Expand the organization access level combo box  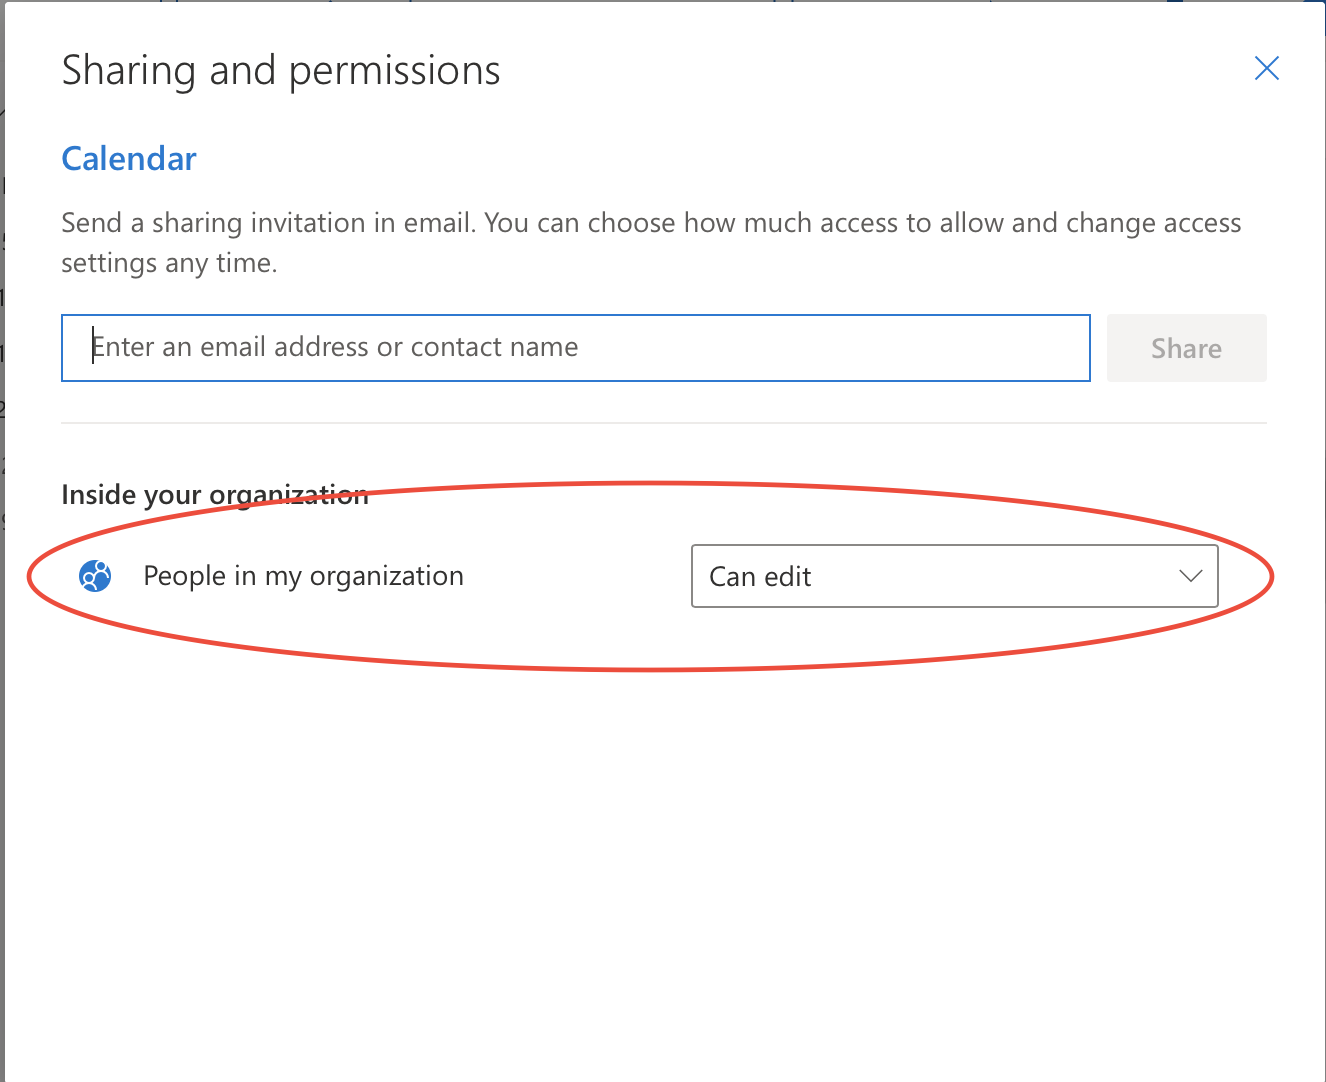(953, 576)
